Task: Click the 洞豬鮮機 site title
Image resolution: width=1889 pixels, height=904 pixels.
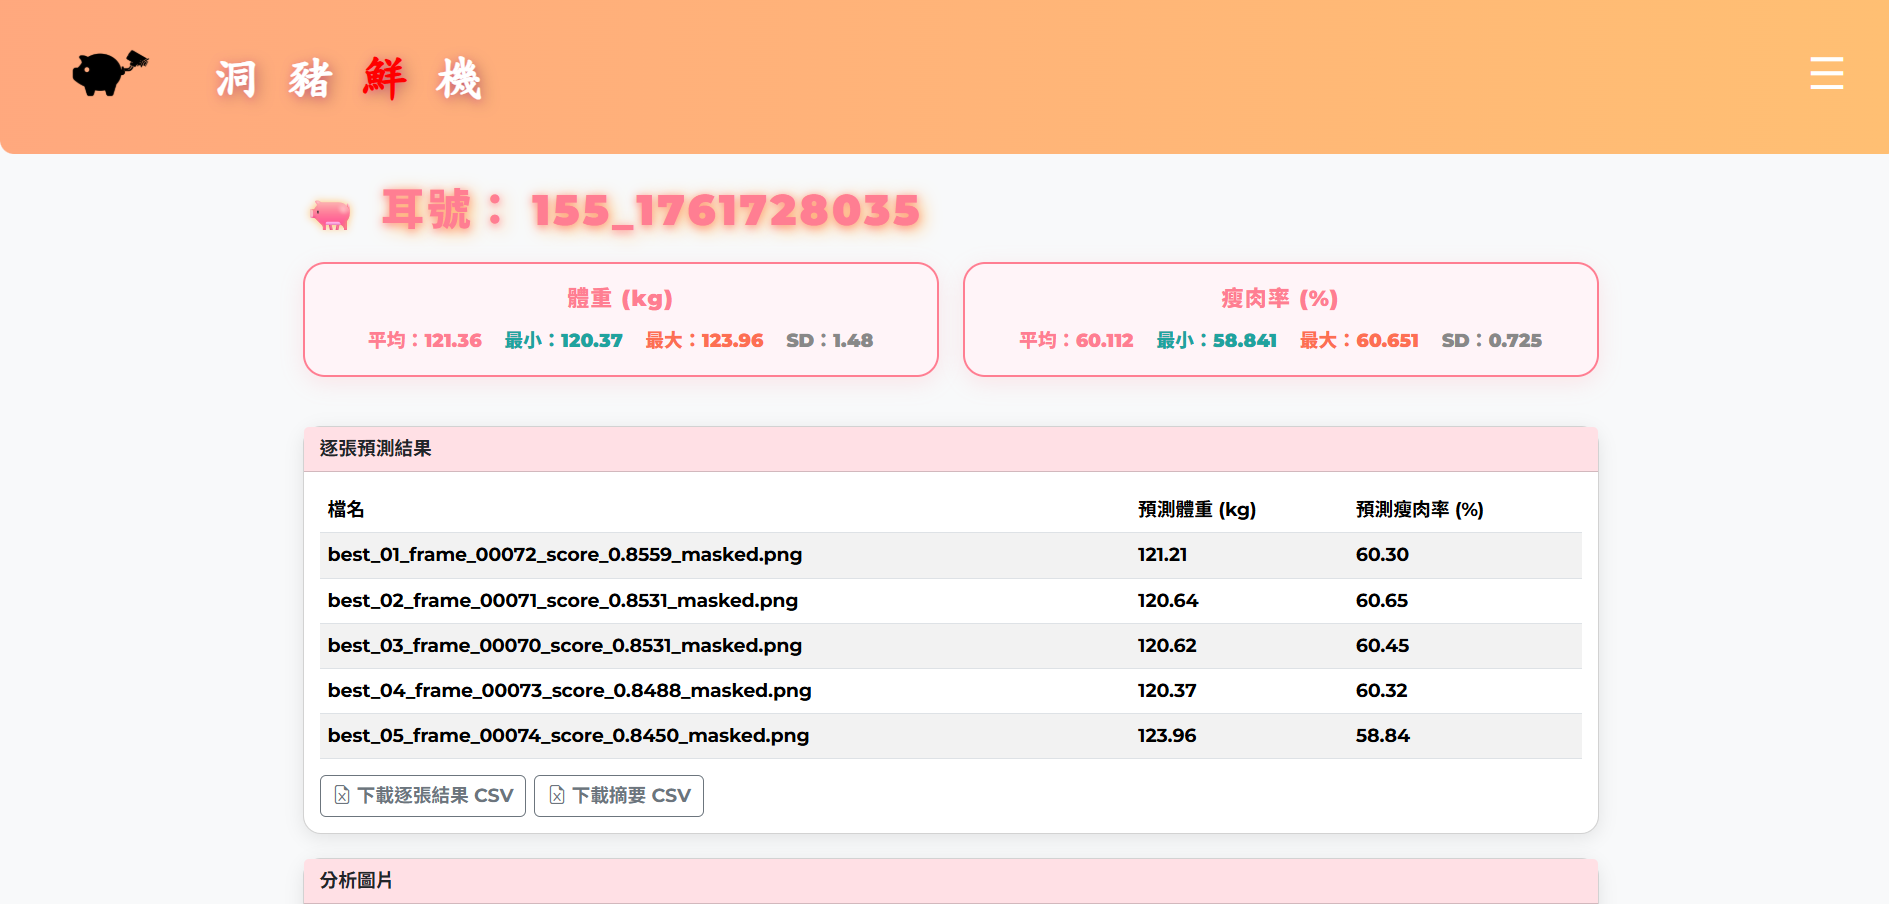Action: tap(348, 79)
